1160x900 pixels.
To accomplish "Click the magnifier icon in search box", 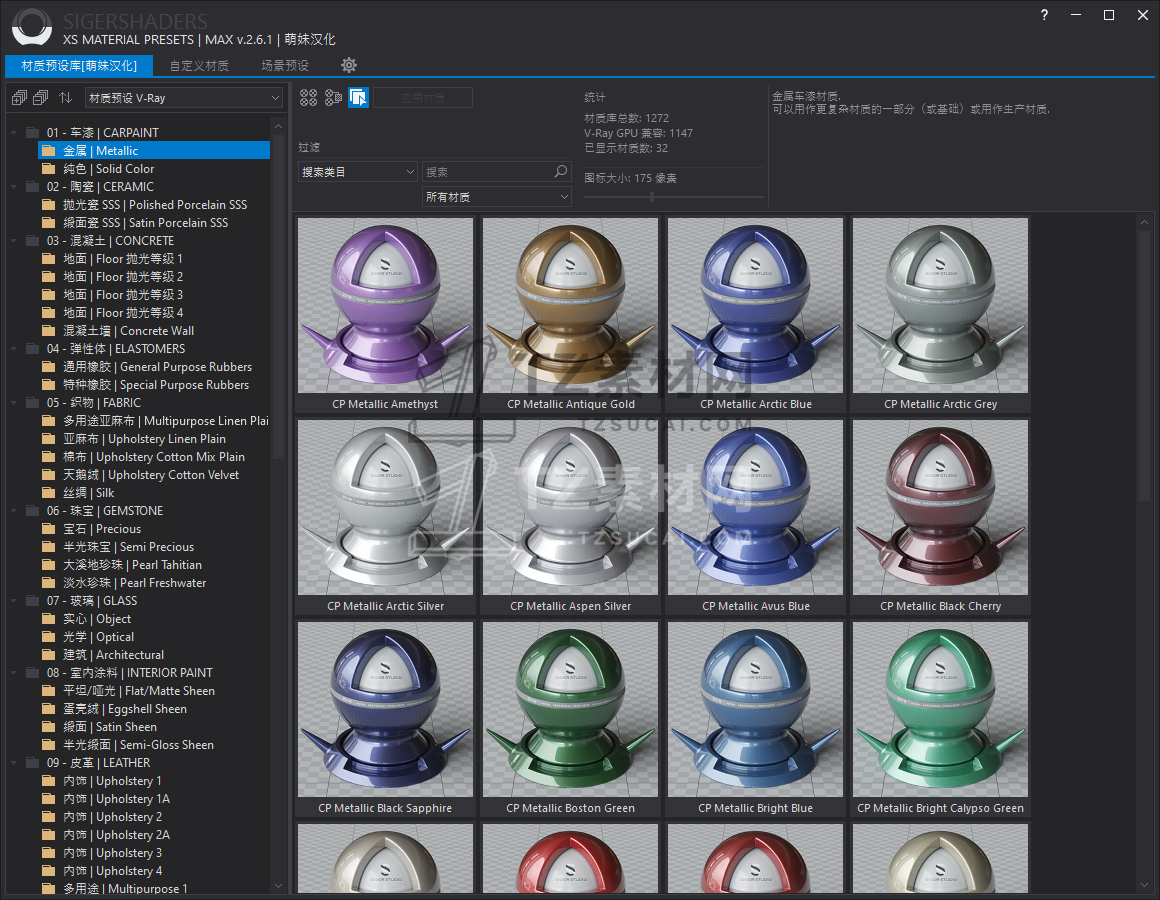I will 561,172.
